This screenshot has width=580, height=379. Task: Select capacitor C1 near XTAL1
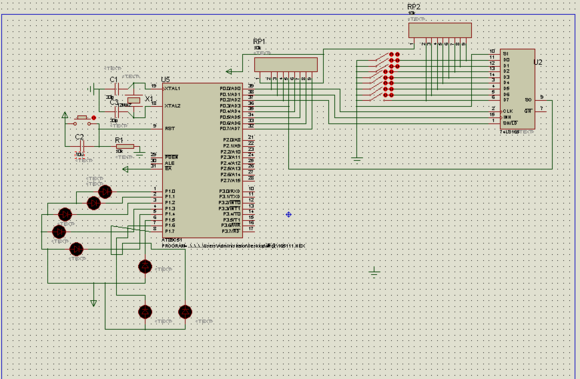(x=116, y=89)
